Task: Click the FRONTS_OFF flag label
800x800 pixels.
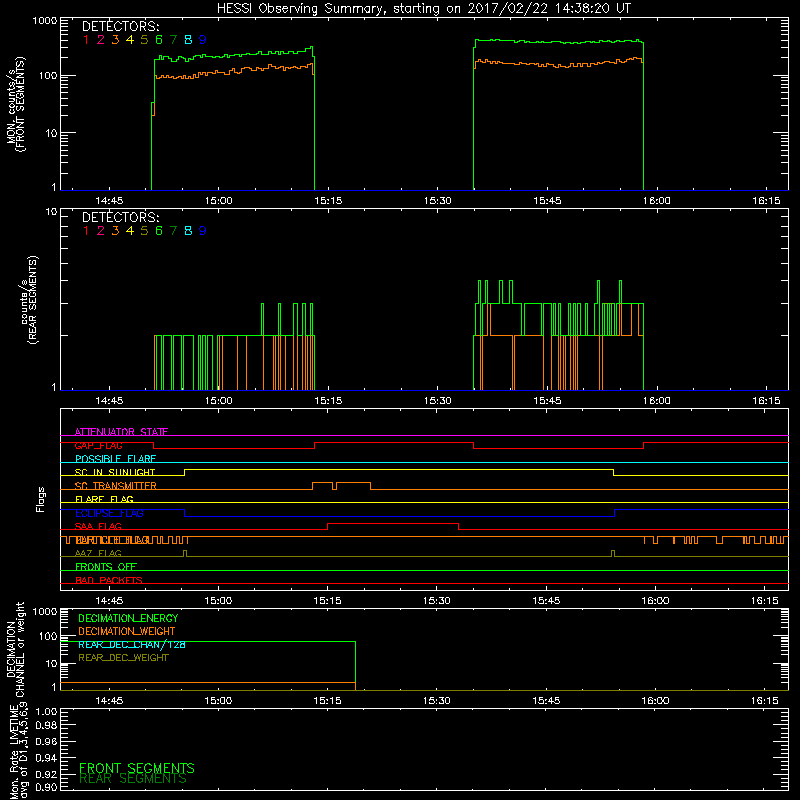Action: 106,567
